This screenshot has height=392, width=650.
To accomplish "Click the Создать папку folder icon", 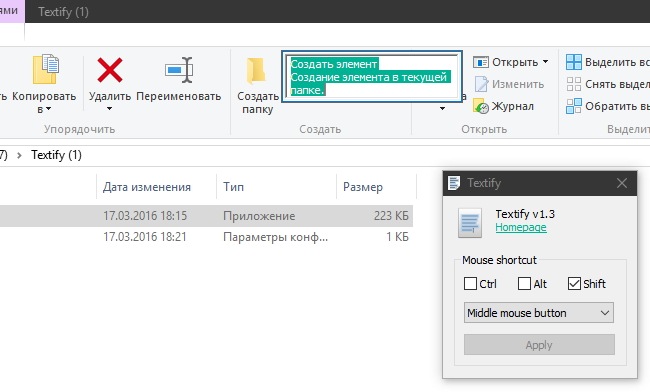I will pyautogui.click(x=256, y=71).
